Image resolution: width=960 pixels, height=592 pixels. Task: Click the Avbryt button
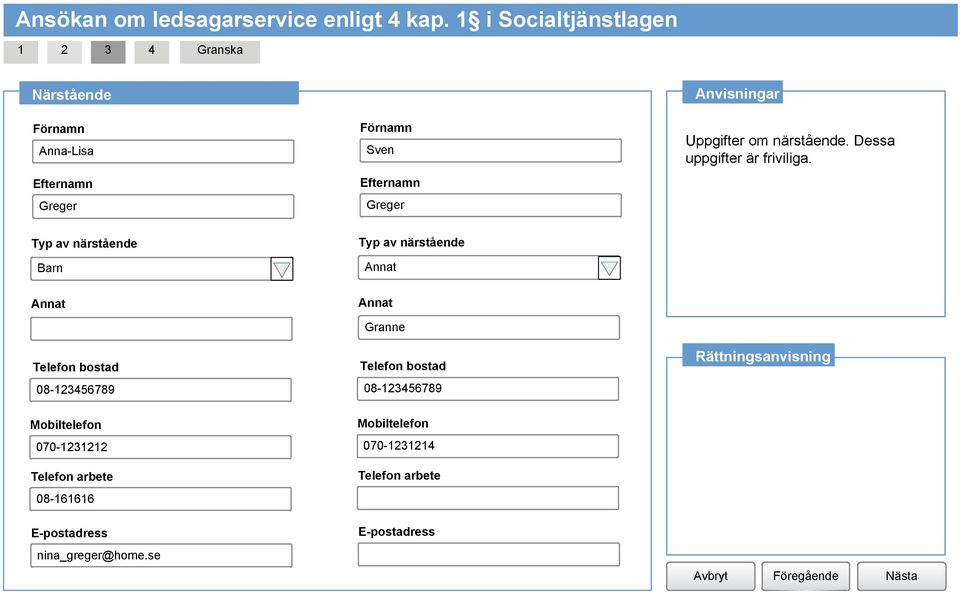tap(711, 576)
